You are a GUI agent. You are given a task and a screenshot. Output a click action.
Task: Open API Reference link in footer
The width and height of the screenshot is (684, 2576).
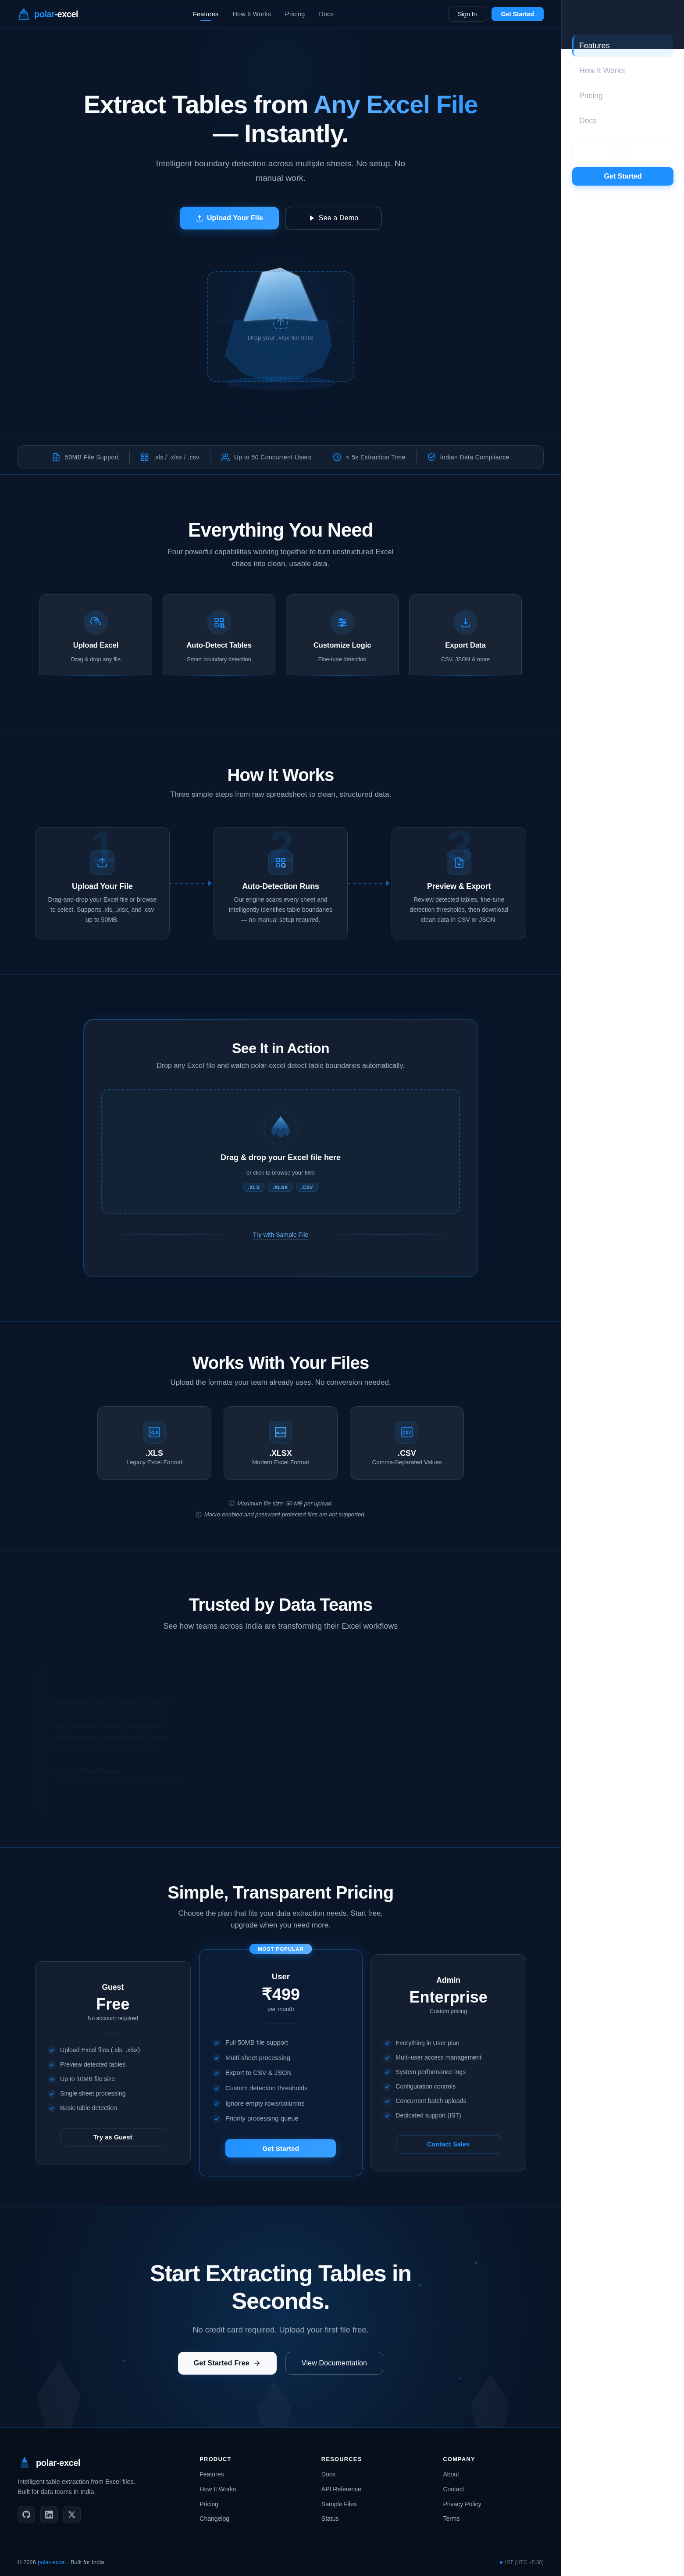pos(341,2489)
